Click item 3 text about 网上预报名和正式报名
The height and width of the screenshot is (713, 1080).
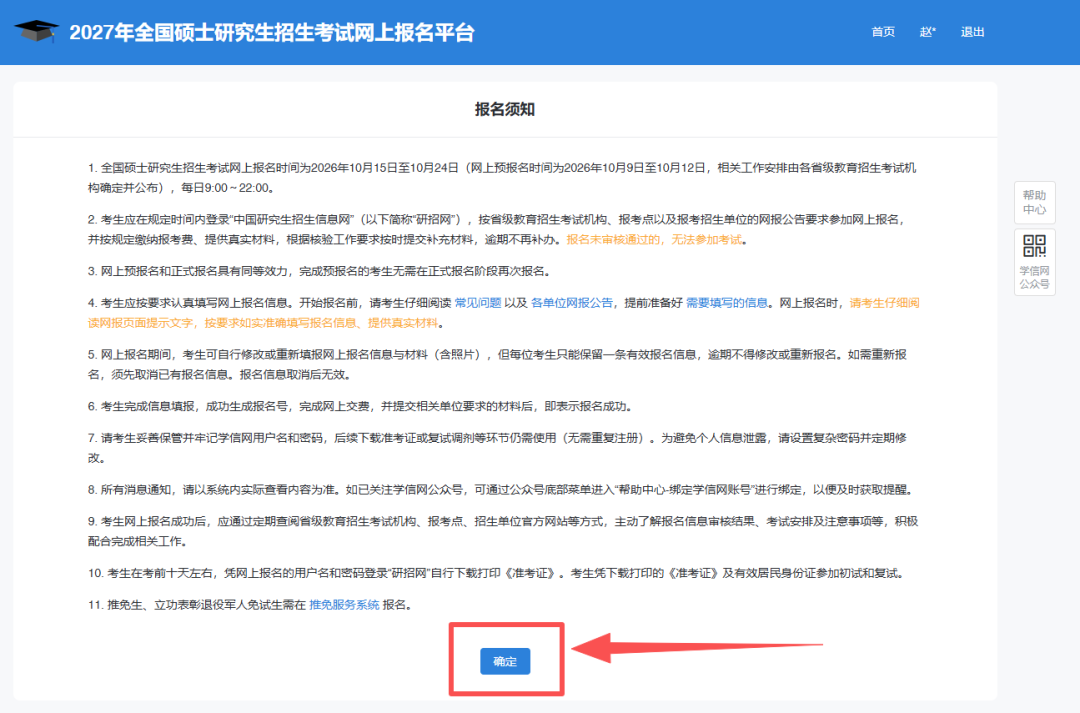[319, 271]
